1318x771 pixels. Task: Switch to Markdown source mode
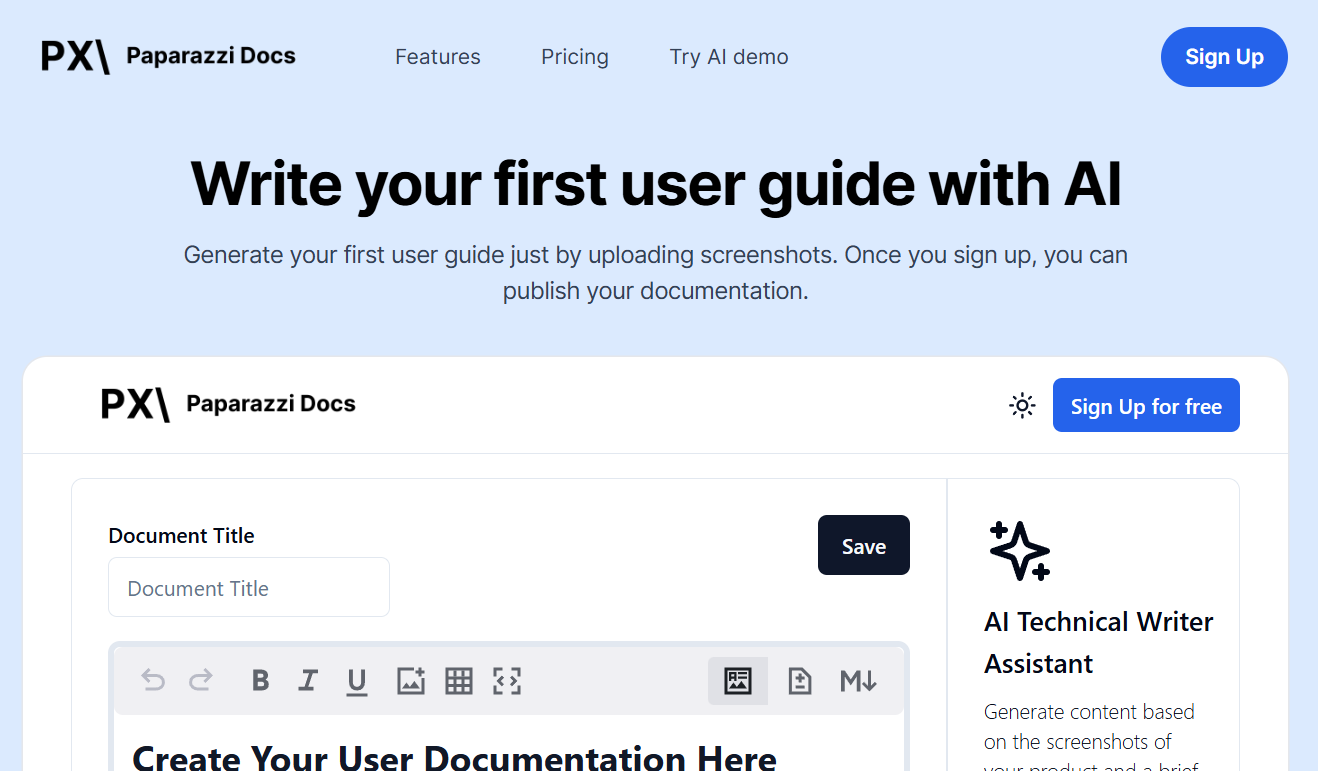tap(858, 681)
